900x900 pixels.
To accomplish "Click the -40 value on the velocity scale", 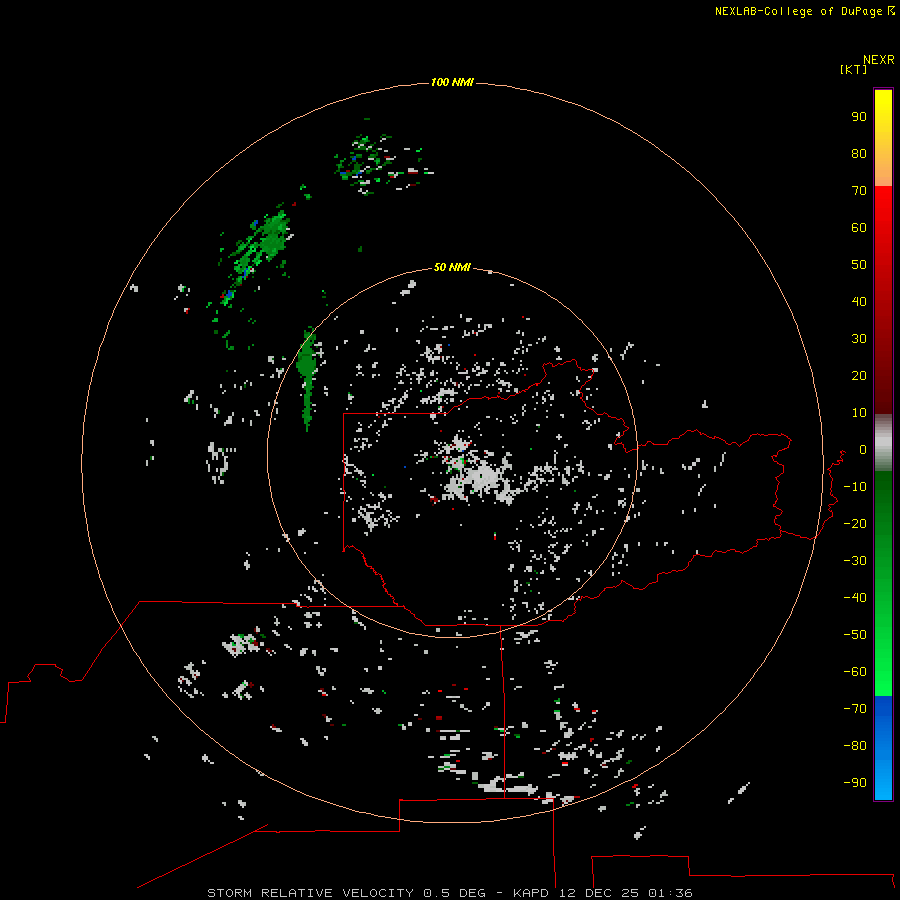I will coord(855,598).
